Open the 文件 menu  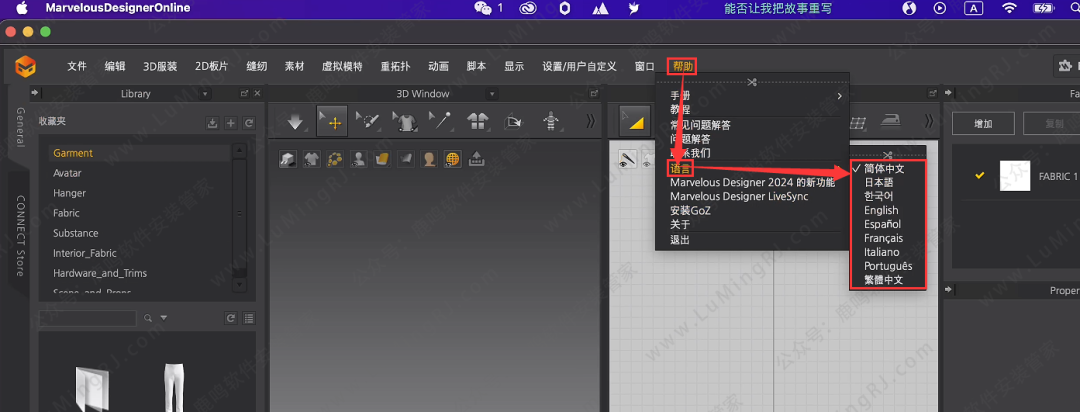(x=77, y=66)
